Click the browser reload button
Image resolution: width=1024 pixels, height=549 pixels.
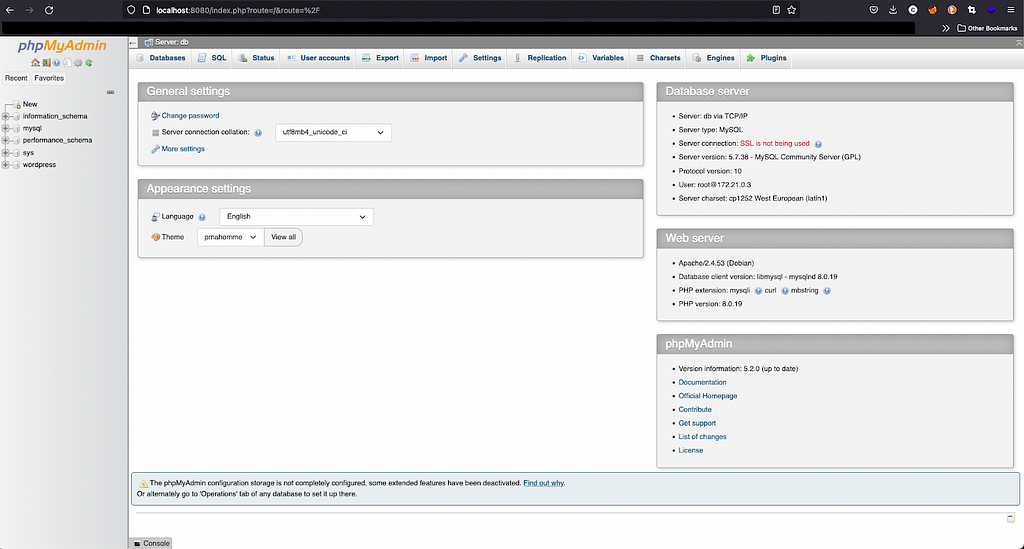click(x=49, y=10)
